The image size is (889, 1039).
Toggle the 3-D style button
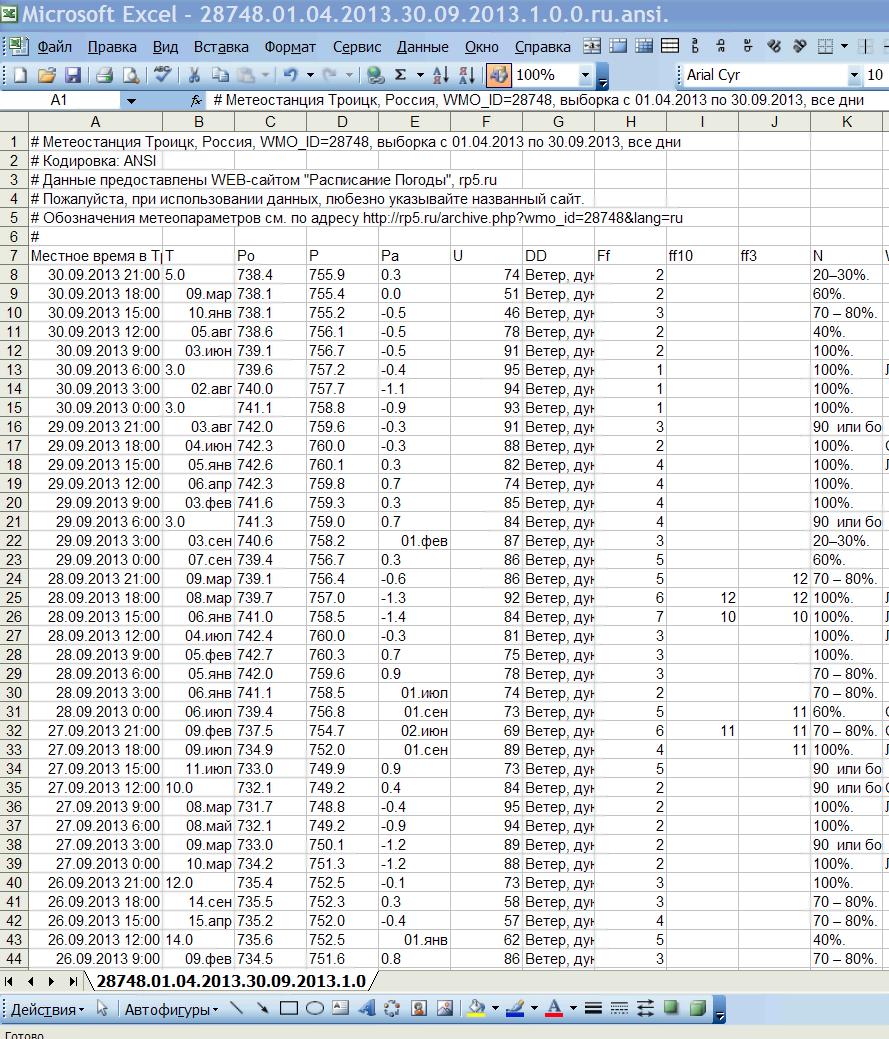point(697,1008)
